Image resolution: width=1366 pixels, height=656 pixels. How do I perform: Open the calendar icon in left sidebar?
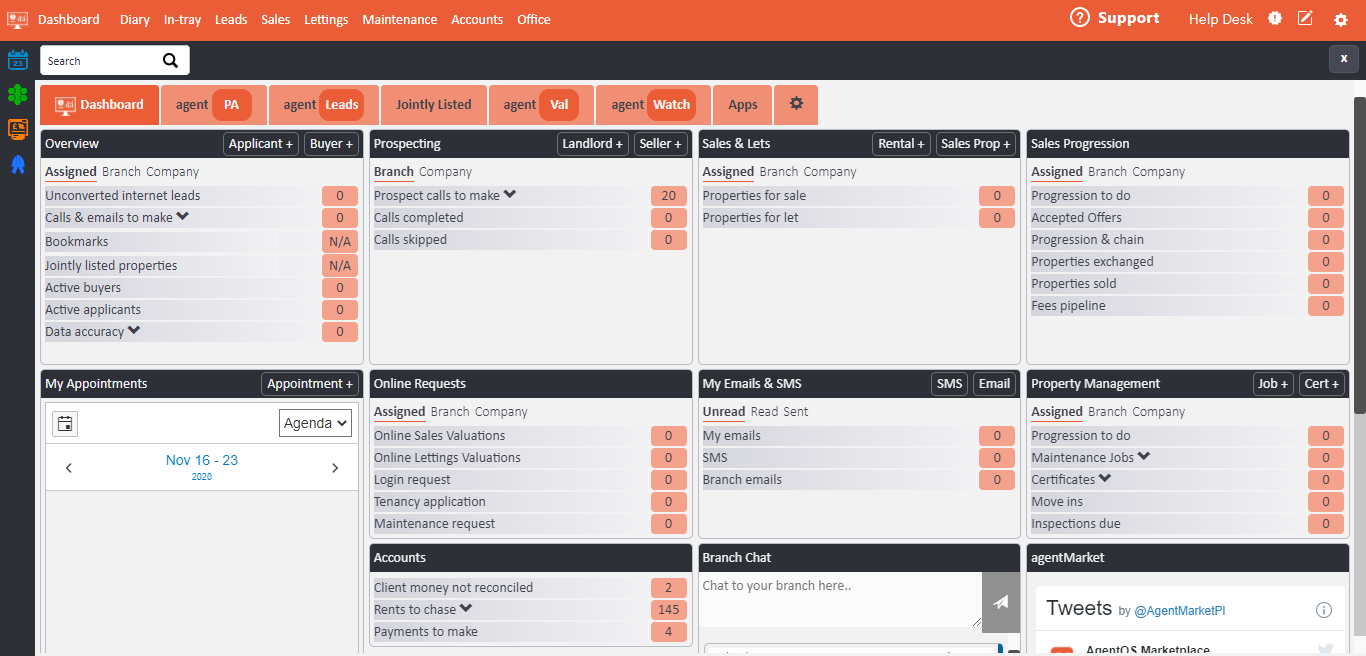click(18, 60)
